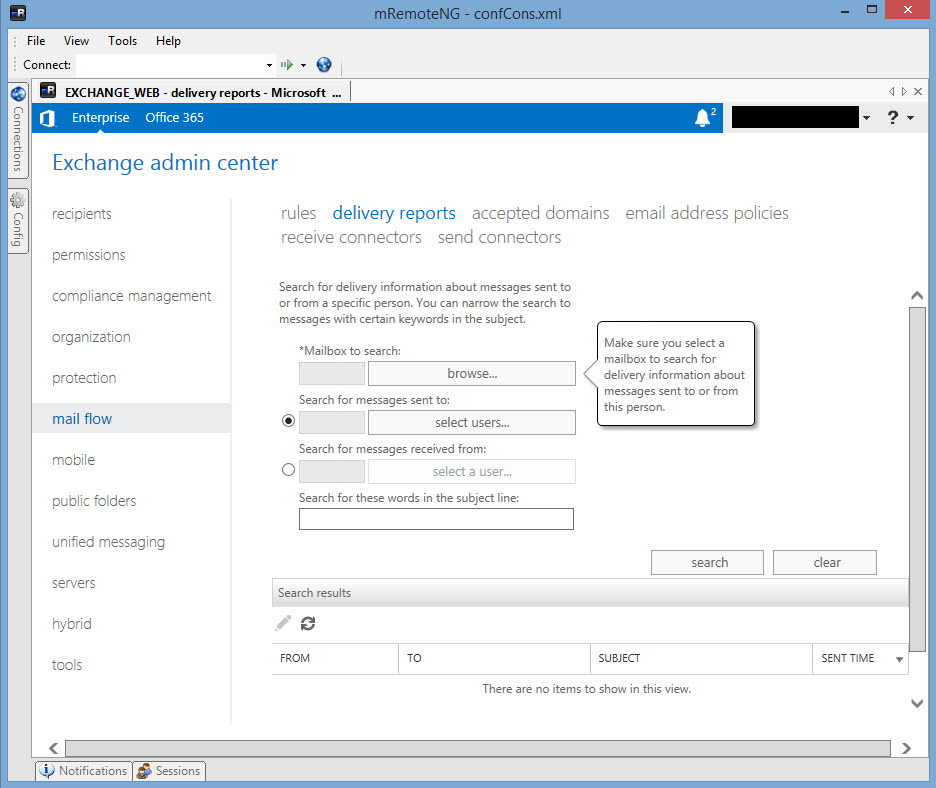The image size is (936, 788).
Task: Sort results by FROM column header
Action: [x=335, y=658]
